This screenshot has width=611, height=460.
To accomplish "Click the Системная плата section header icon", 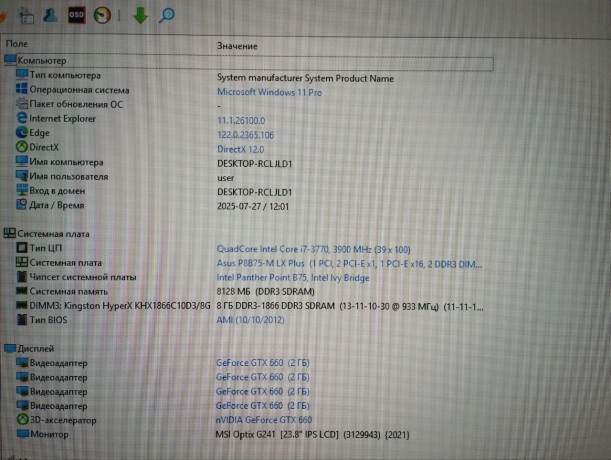I will coord(9,233).
